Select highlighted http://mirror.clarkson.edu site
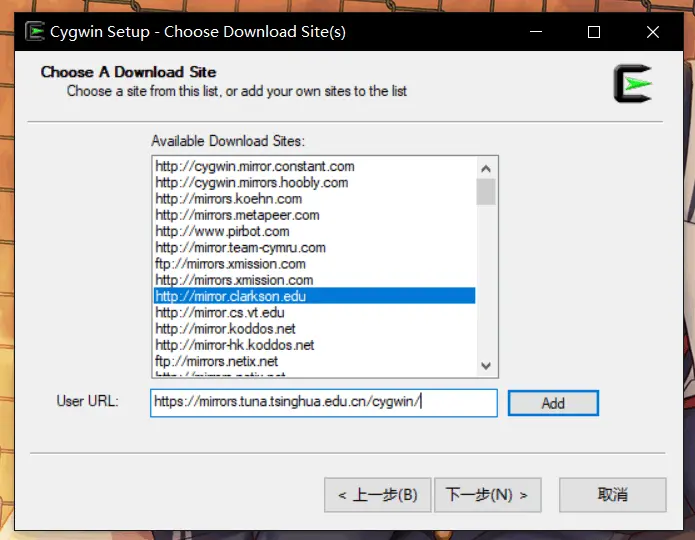The image size is (695, 540). 315,296
